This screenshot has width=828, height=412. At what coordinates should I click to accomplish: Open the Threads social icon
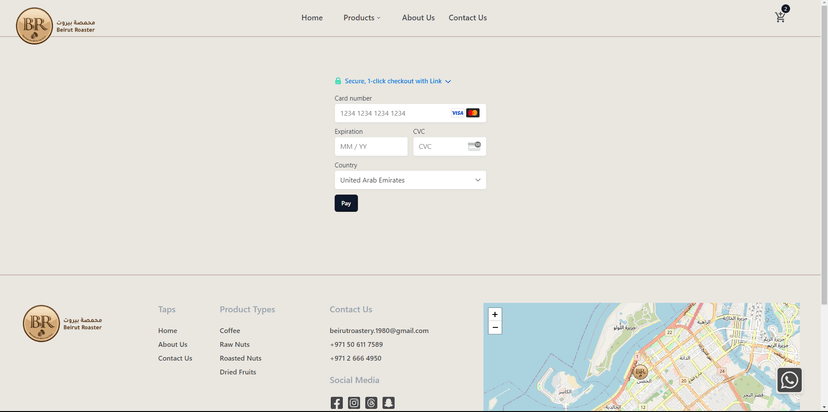pyautogui.click(x=371, y=403)
